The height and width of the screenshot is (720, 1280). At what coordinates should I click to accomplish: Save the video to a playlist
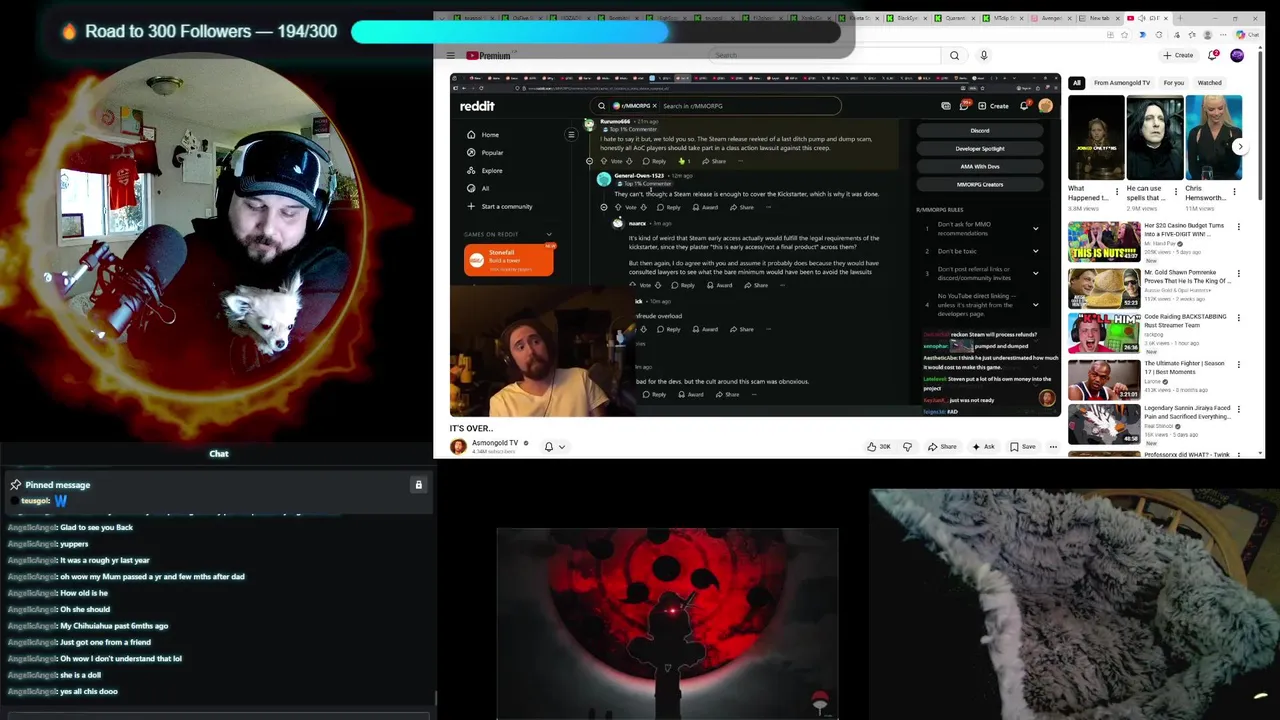pyautogui.click(x=1023, y=447)
